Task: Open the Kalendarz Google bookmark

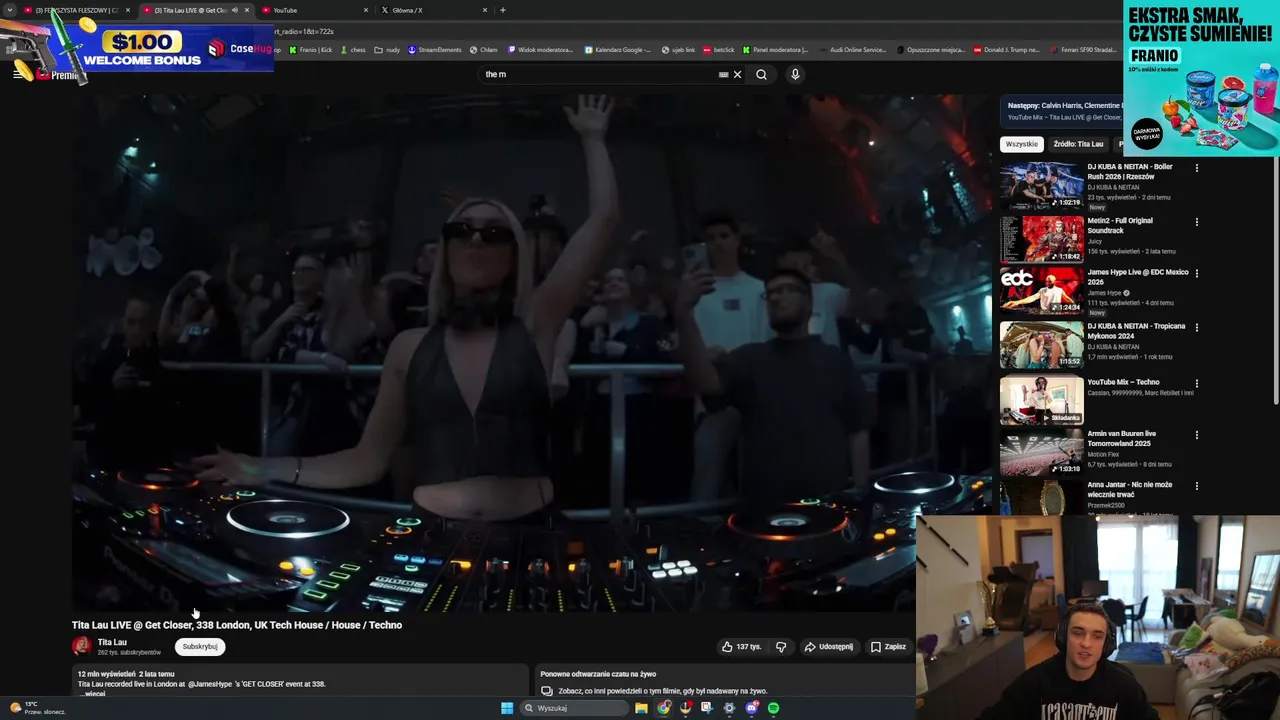Action: (x=618, y=50)
